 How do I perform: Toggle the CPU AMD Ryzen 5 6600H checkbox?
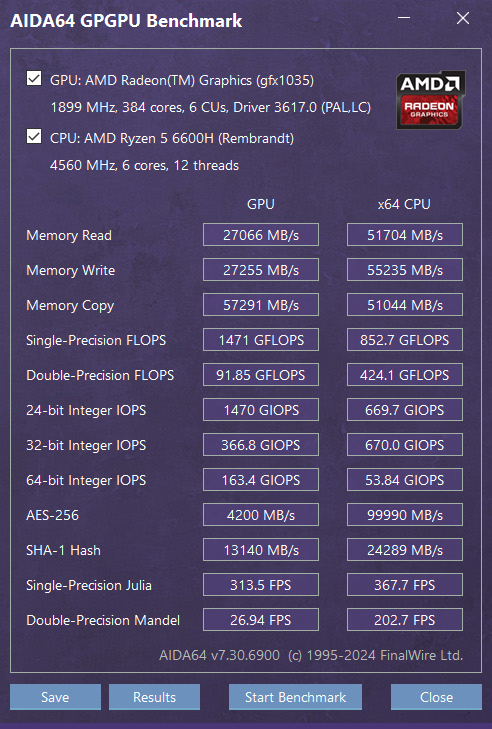[x=34, y=137]
